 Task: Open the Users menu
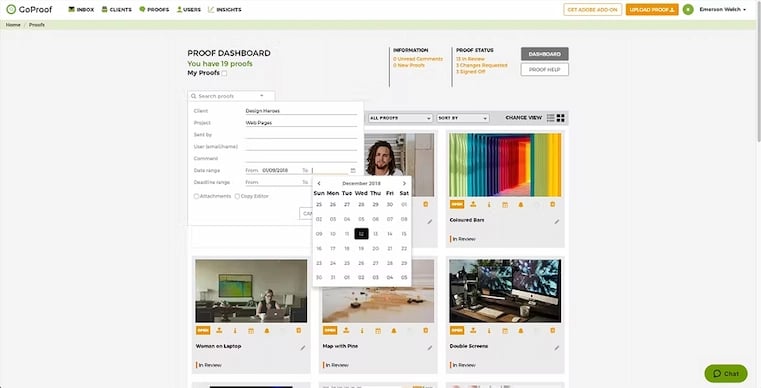[189, 9]
